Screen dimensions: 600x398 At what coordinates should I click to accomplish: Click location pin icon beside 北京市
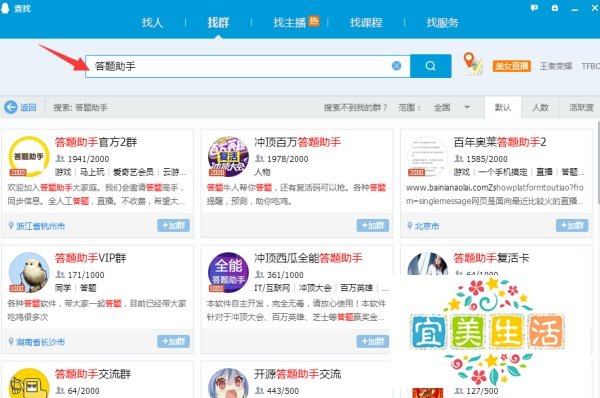coord(410,226)
